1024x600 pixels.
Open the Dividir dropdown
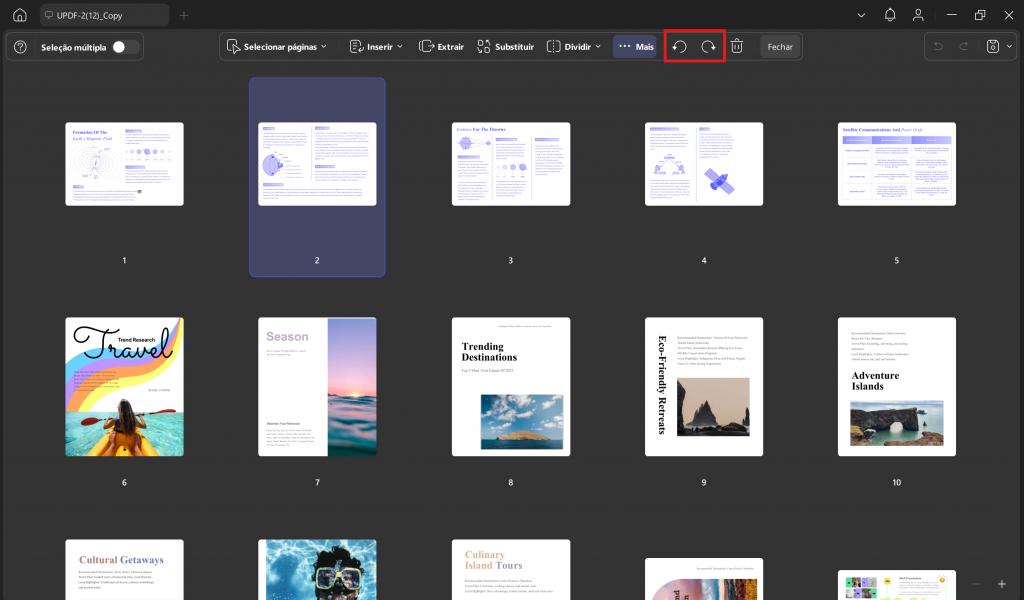tap(574, 46)
